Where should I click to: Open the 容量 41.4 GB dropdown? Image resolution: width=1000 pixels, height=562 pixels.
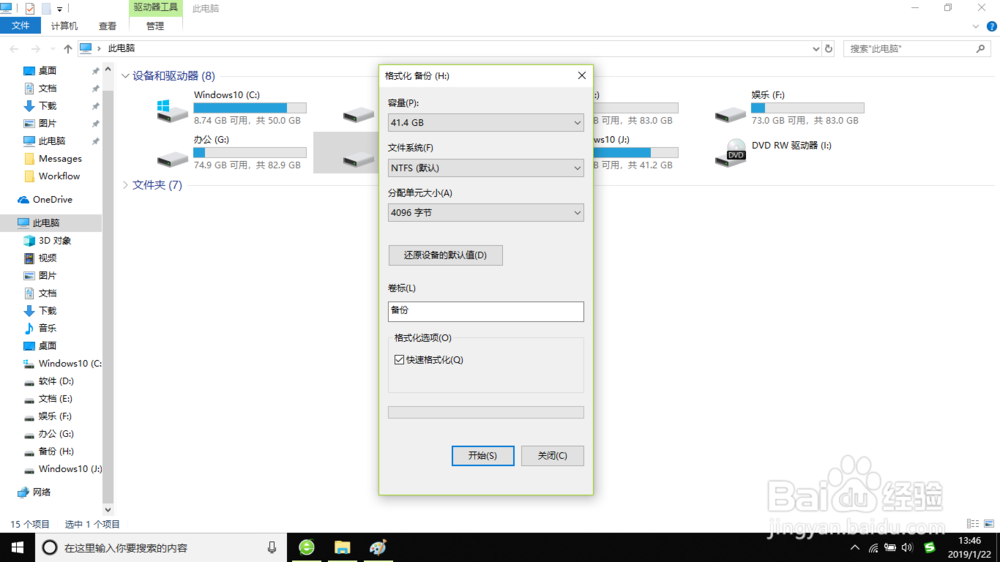[x=485, y=122]
